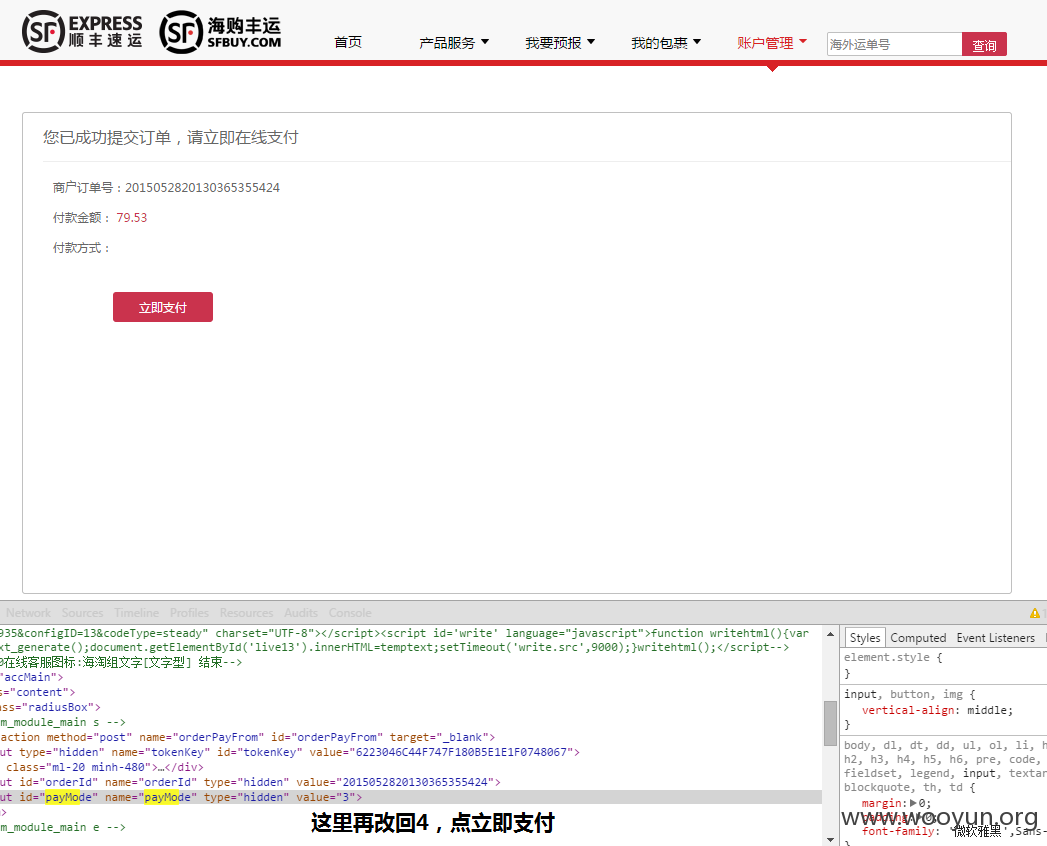Click the element.style rule block
The width and height of the screenshot is (1047, 846).
click(x=944, y=666)
